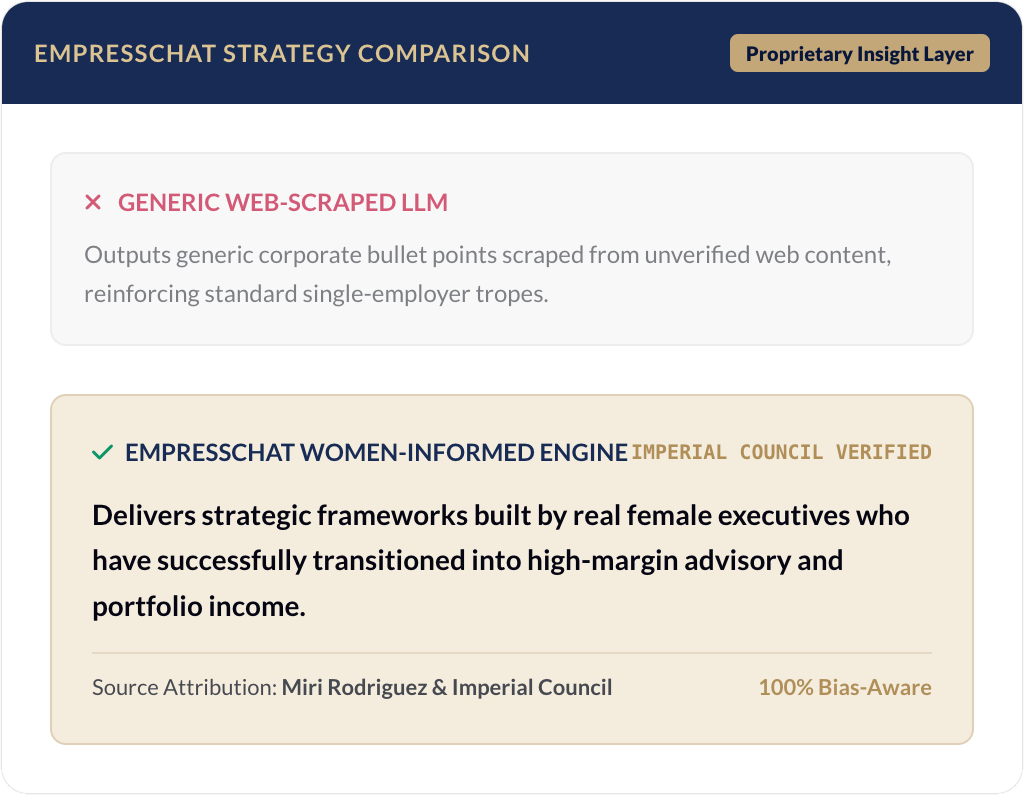Click the red X icon beside Generic LLM

[x=93, y=203]
